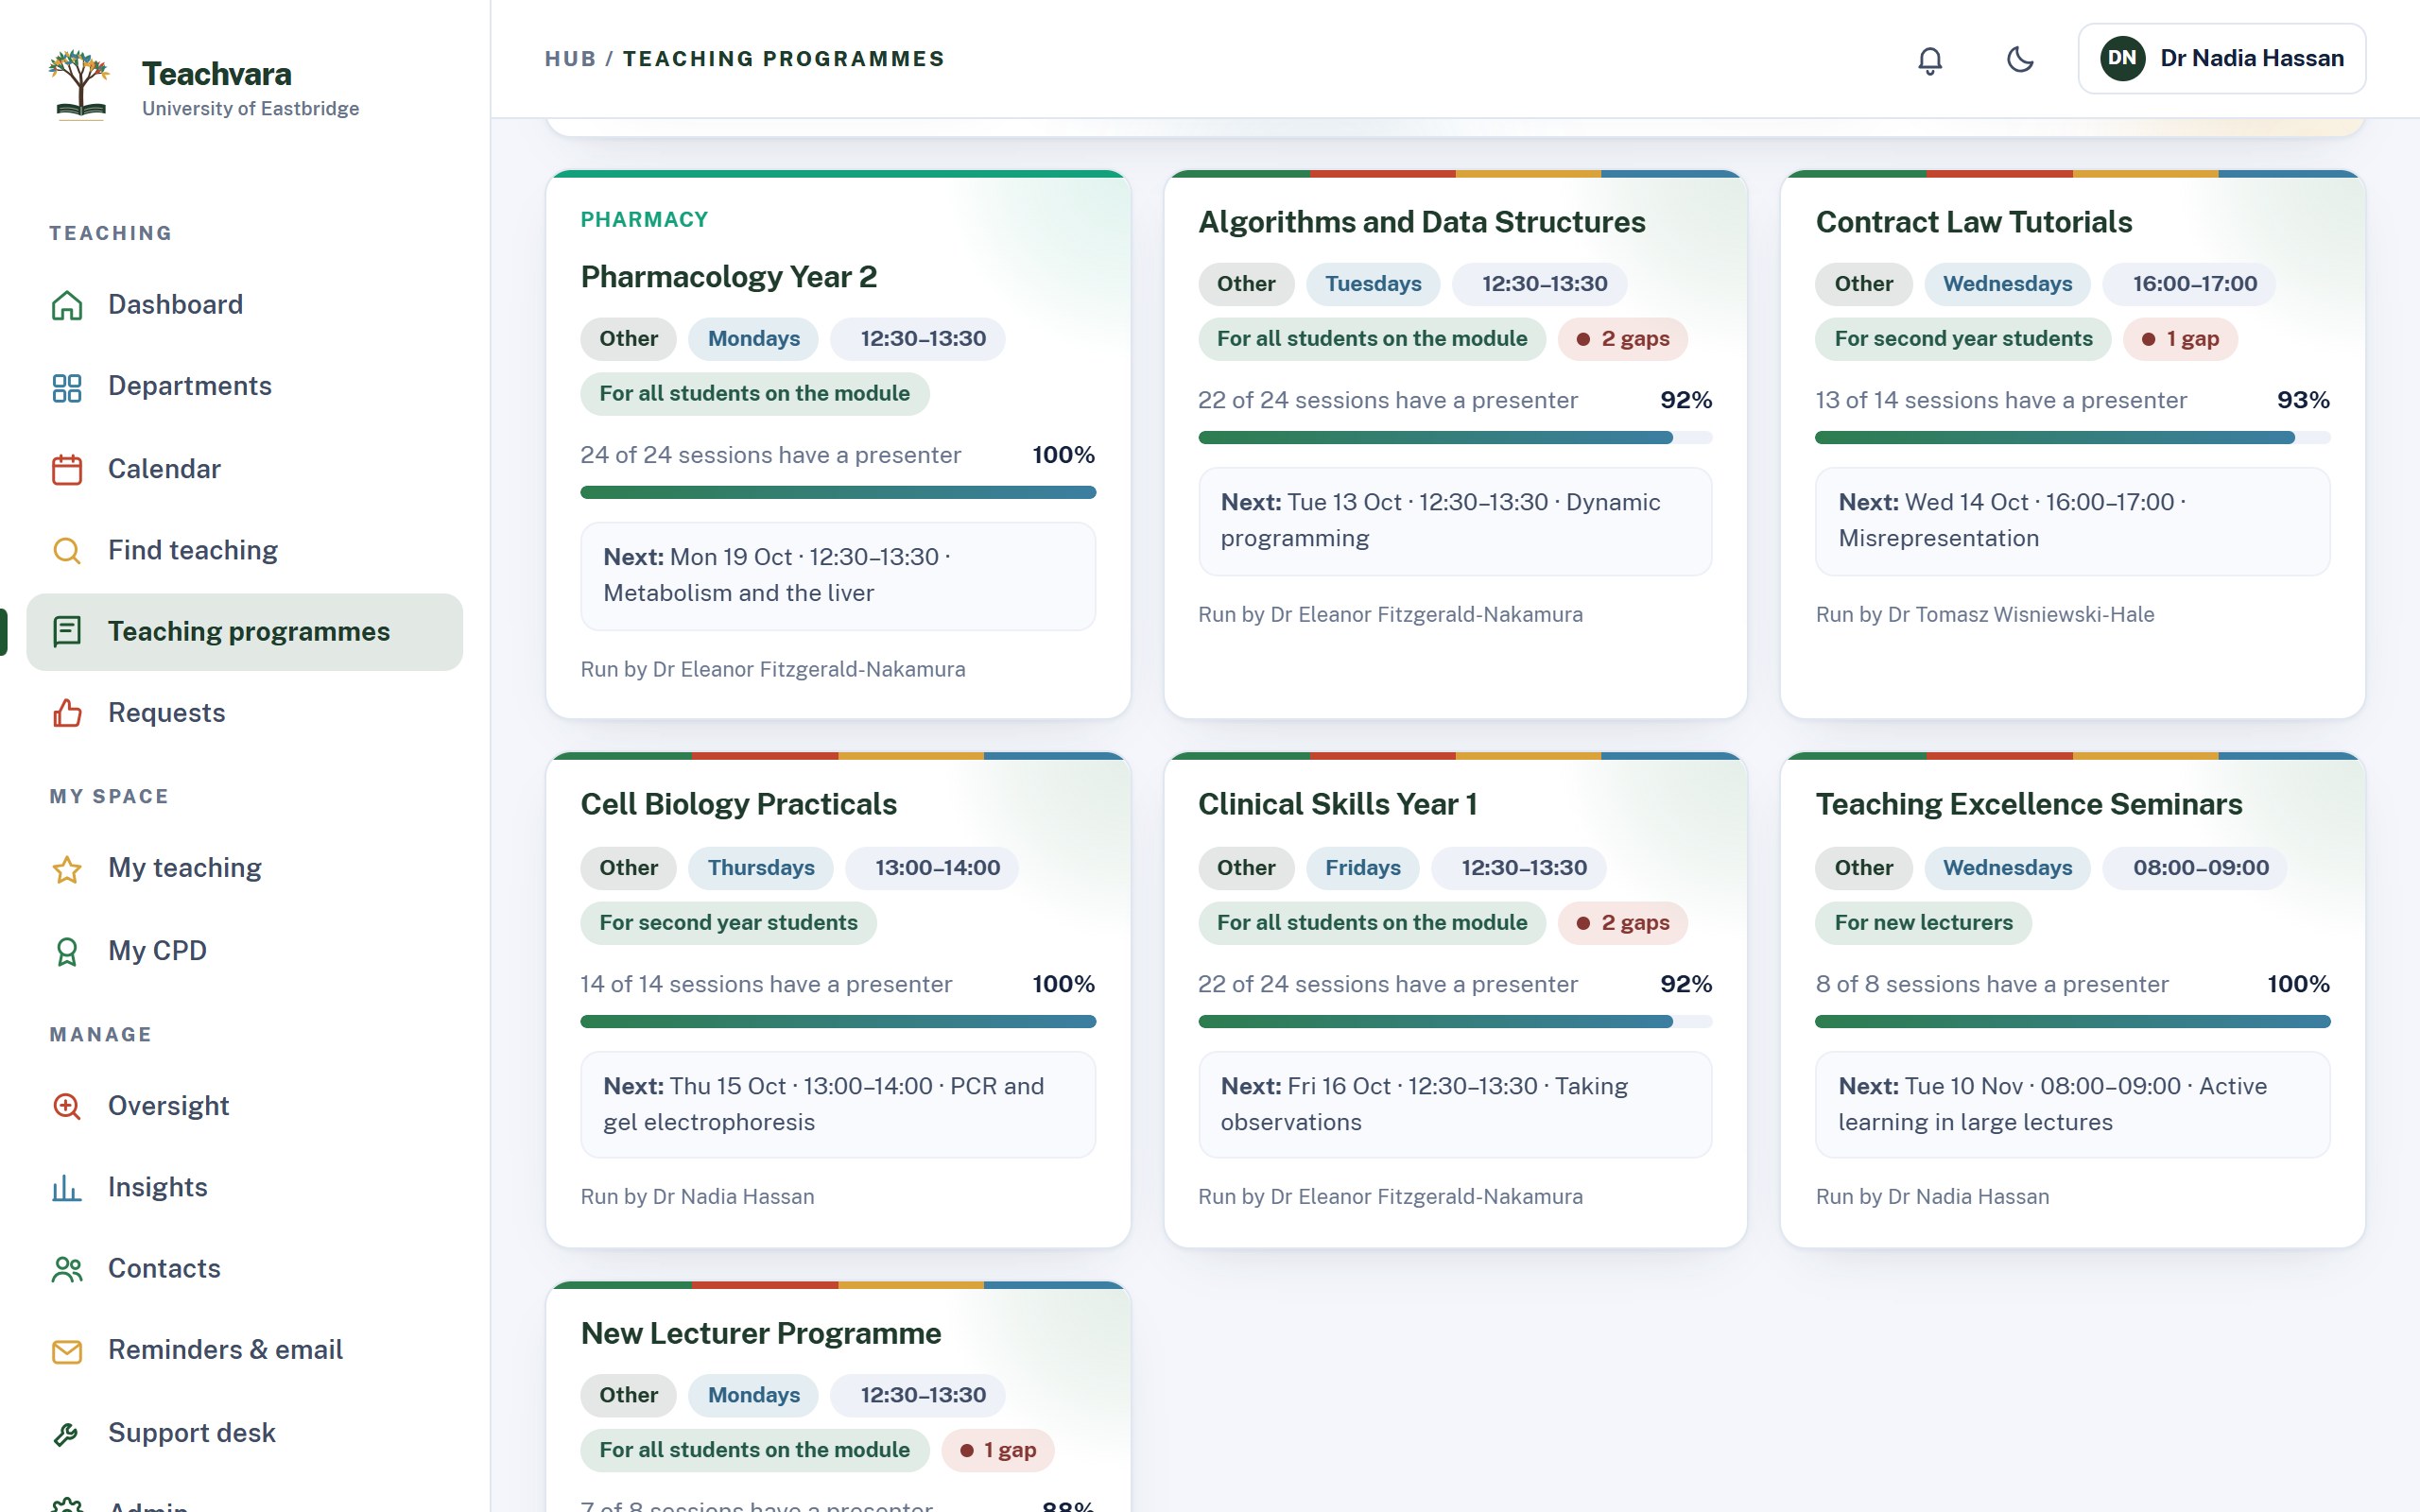This screenshot has width=2420, height=1512.
Task: Click Next Mon 19 Oct session box
Action: (838, 576)
